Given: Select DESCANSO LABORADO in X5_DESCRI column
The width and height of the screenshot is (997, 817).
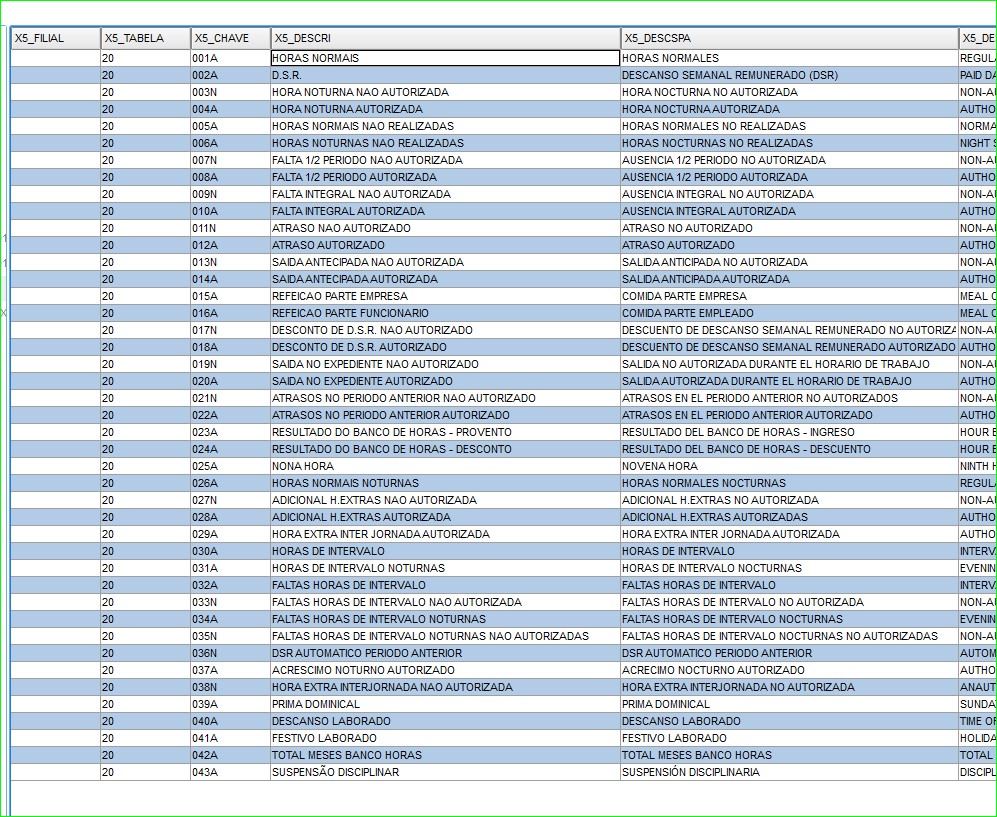Looking at the screenshot, I should (x=446, y=722).
